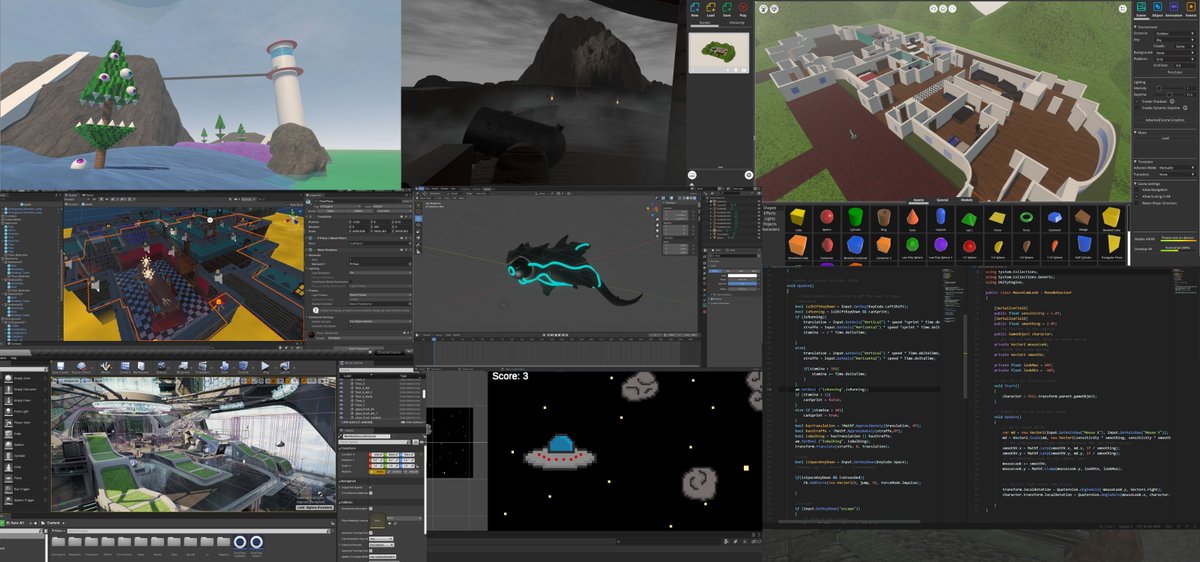
Task: Toggle the Enable Shadows checkbox
Action: pos(1137,101)
